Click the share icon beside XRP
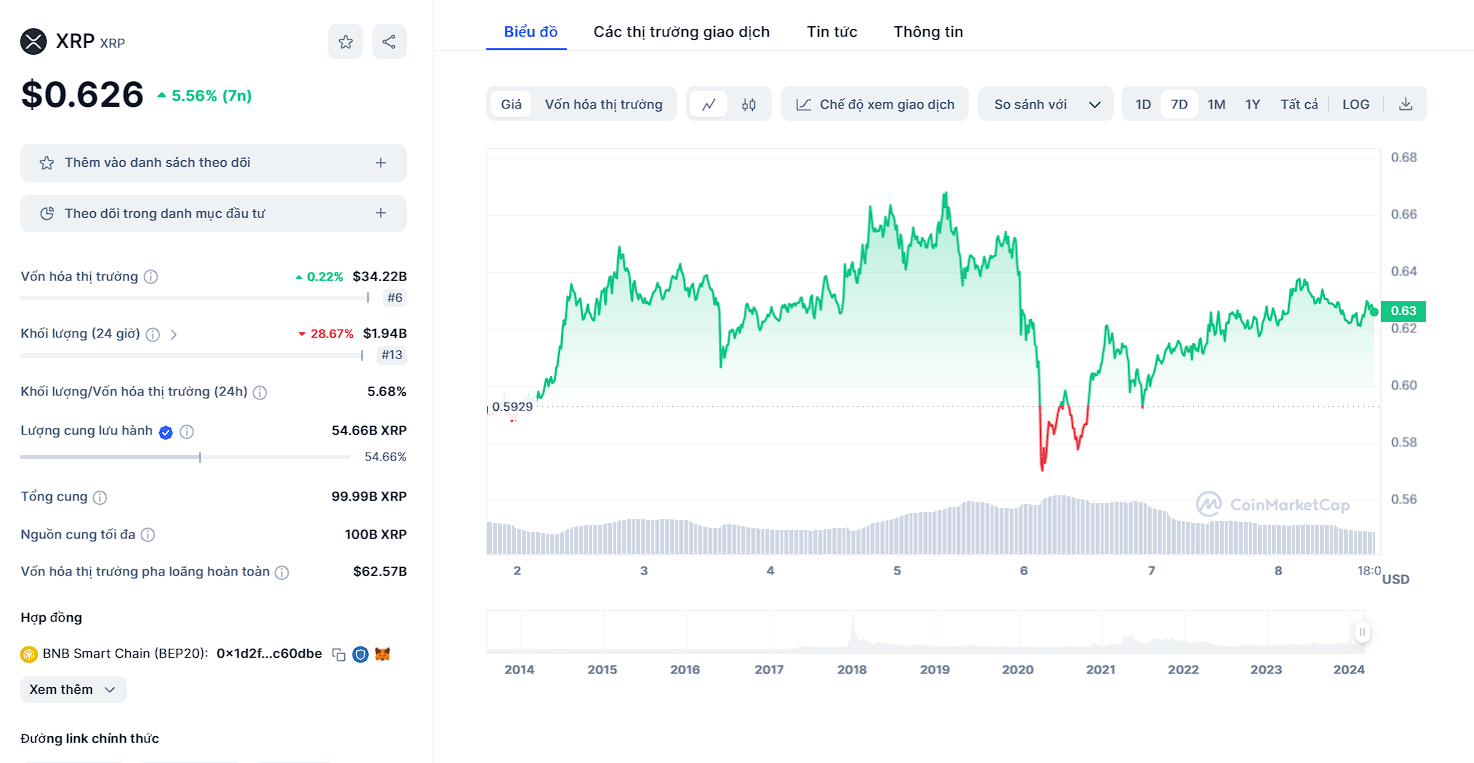Screen dimensions: 1474x763 pos(389,42)
